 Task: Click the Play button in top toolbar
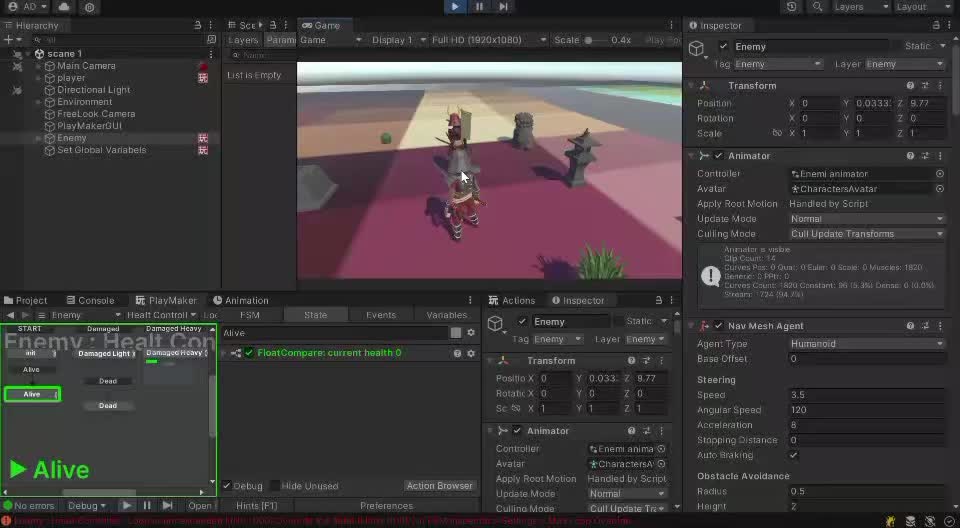coord(455,7)
